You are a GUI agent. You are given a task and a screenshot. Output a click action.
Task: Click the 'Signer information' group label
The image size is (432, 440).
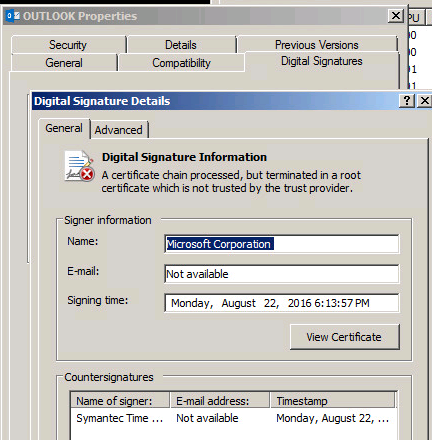click(x=108, y=220)
